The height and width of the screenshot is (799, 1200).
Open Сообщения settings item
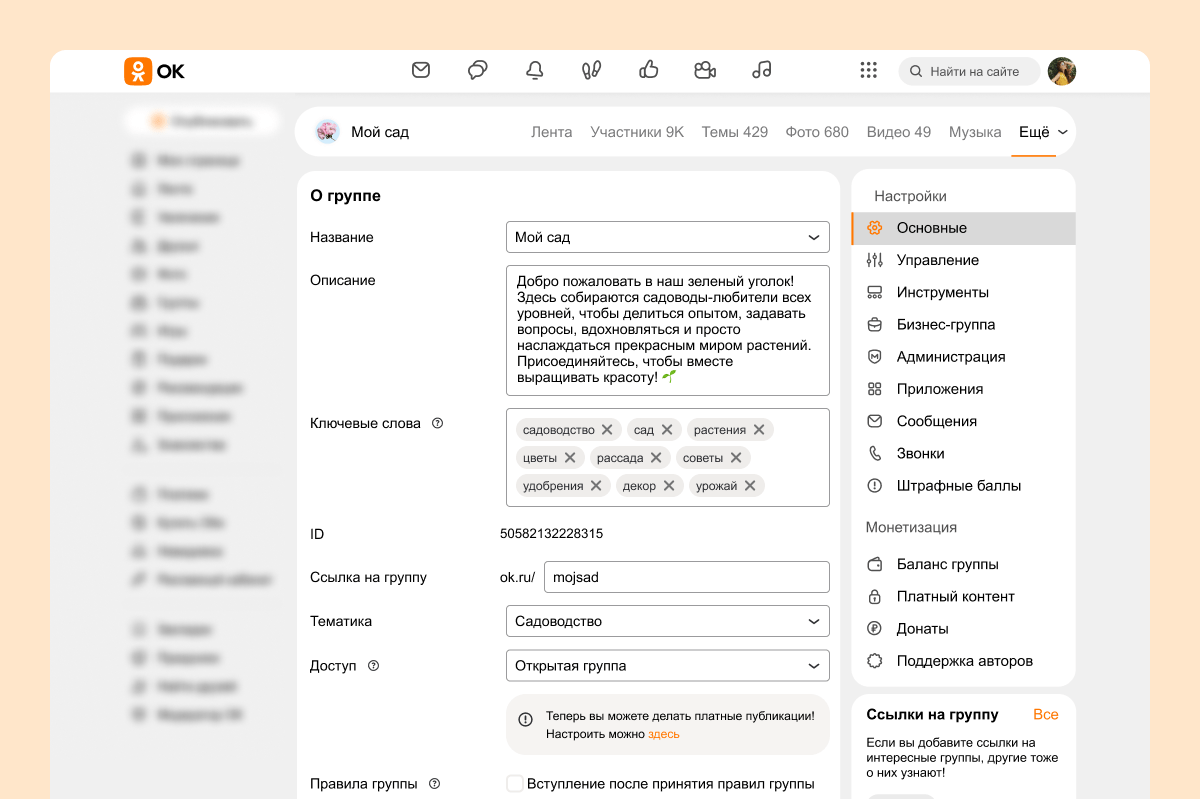964,421
